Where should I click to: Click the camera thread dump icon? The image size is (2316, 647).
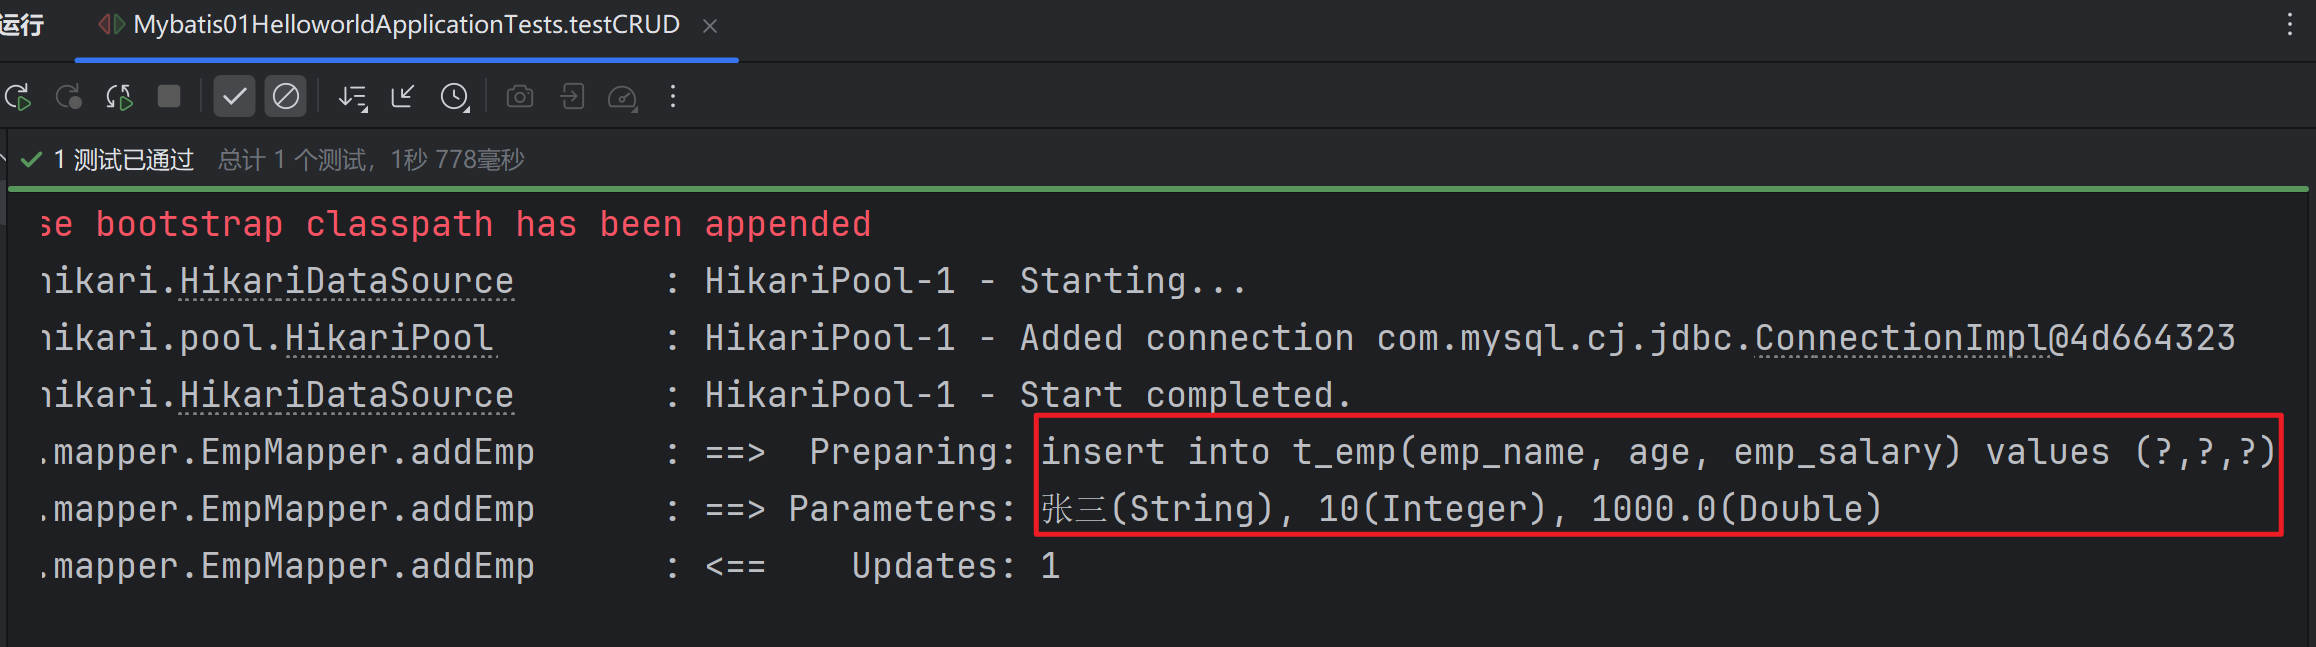[519, 97]
